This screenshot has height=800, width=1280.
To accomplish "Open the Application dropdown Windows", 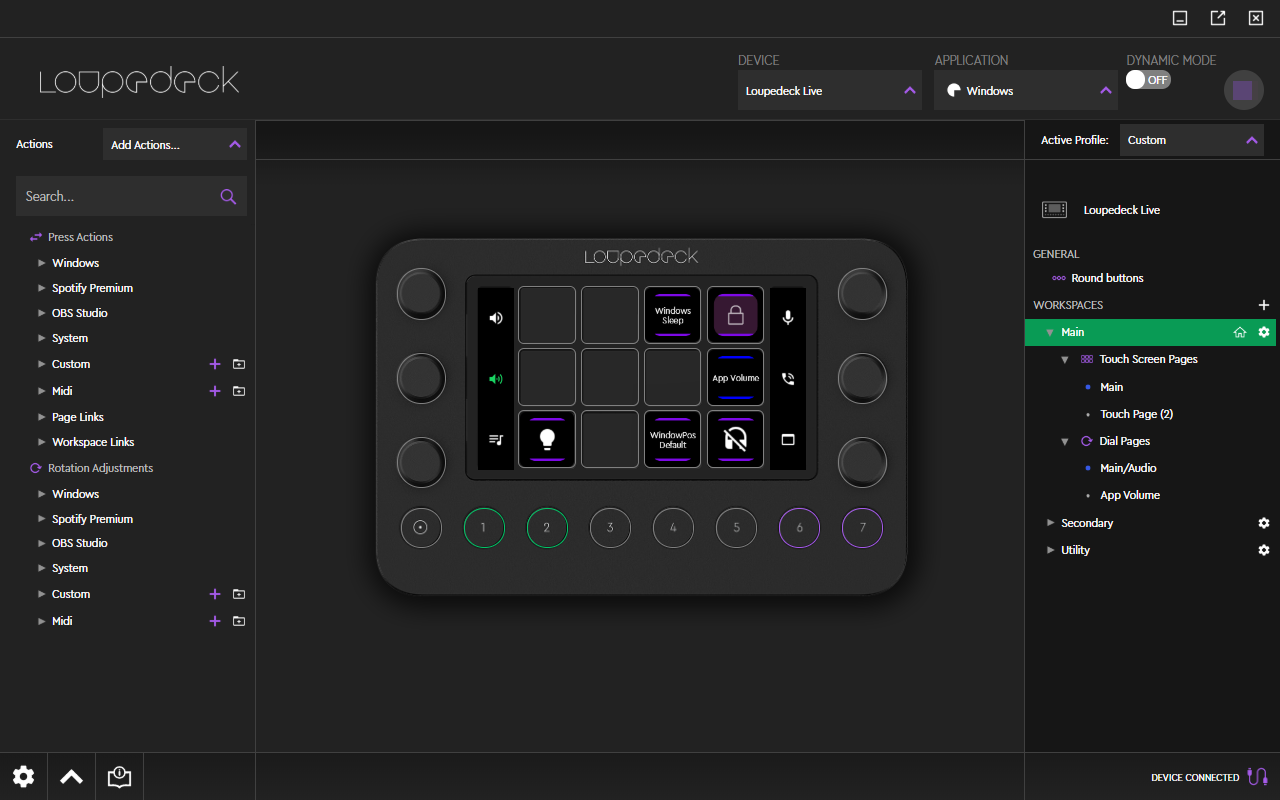I will tap(1026, 90).
